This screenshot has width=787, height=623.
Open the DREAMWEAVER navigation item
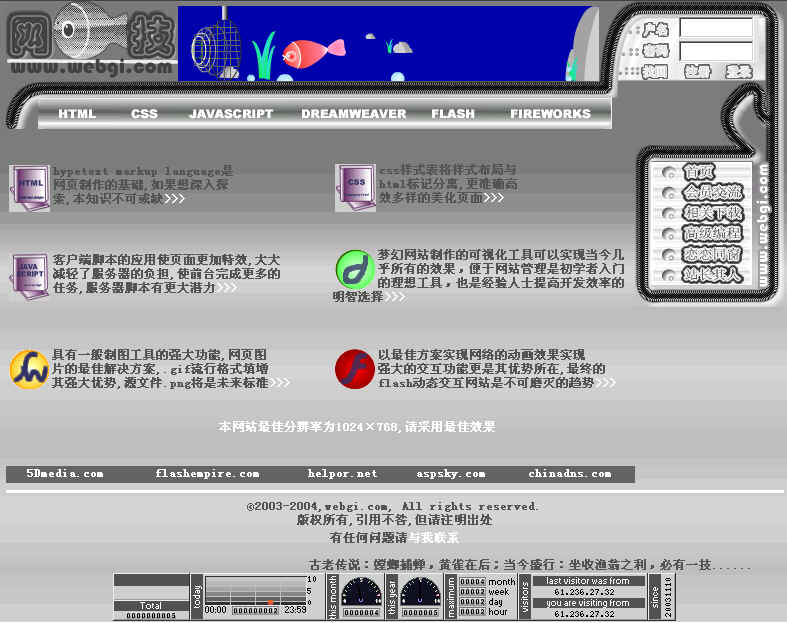[354, 114]
